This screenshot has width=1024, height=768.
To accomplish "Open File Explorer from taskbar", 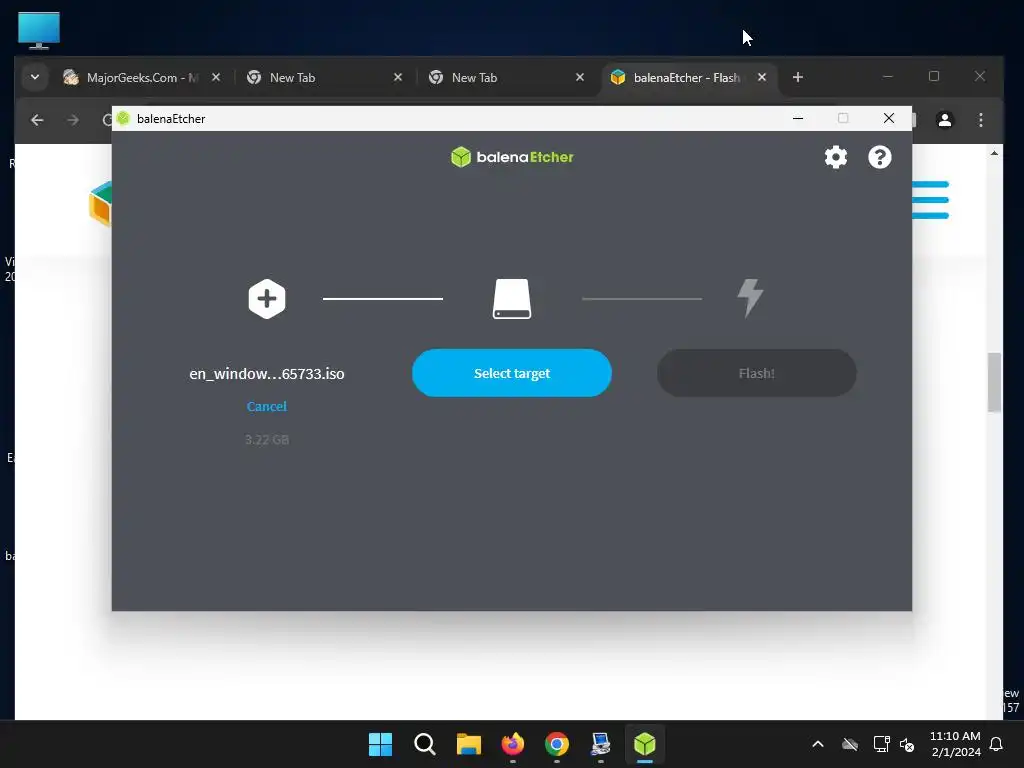I will point(468,744).
